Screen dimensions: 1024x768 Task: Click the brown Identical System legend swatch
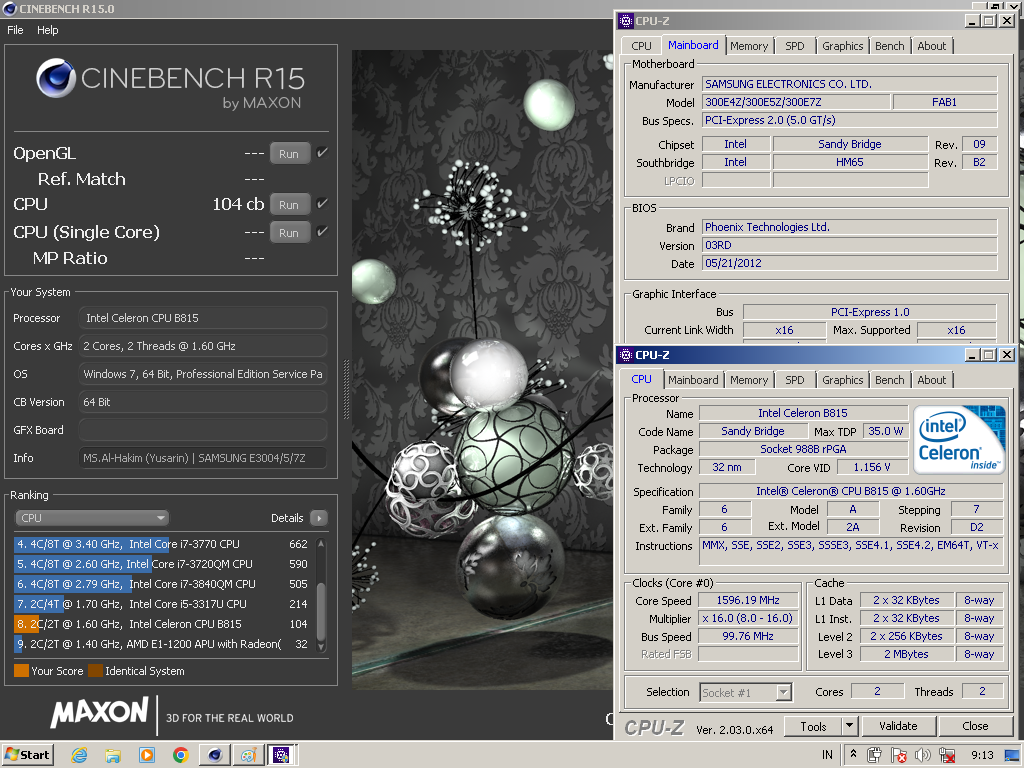click(x=95, y=671)
